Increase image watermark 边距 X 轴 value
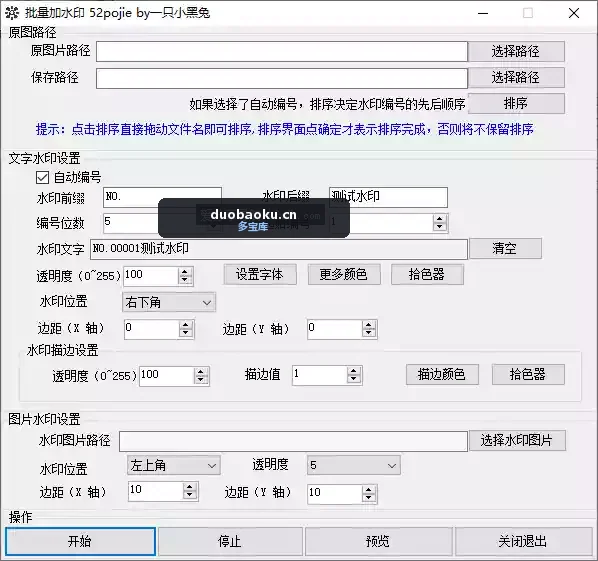The height and width of the screenshot is (561, 598). point(190,487)
